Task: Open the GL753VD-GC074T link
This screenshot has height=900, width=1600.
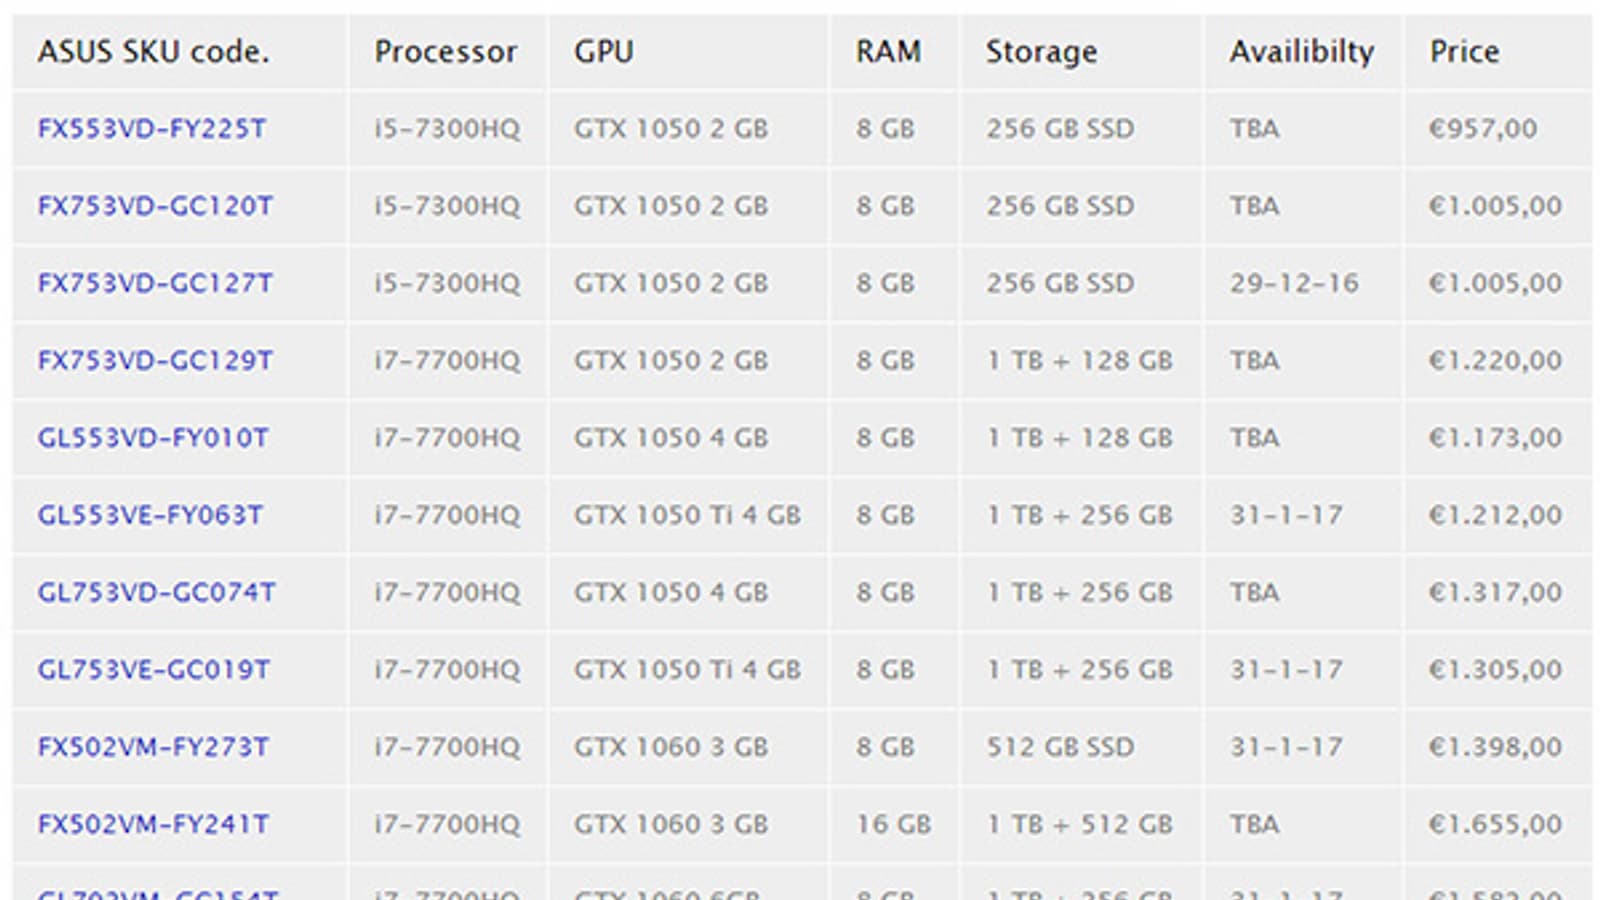Action: pos(156,592)
